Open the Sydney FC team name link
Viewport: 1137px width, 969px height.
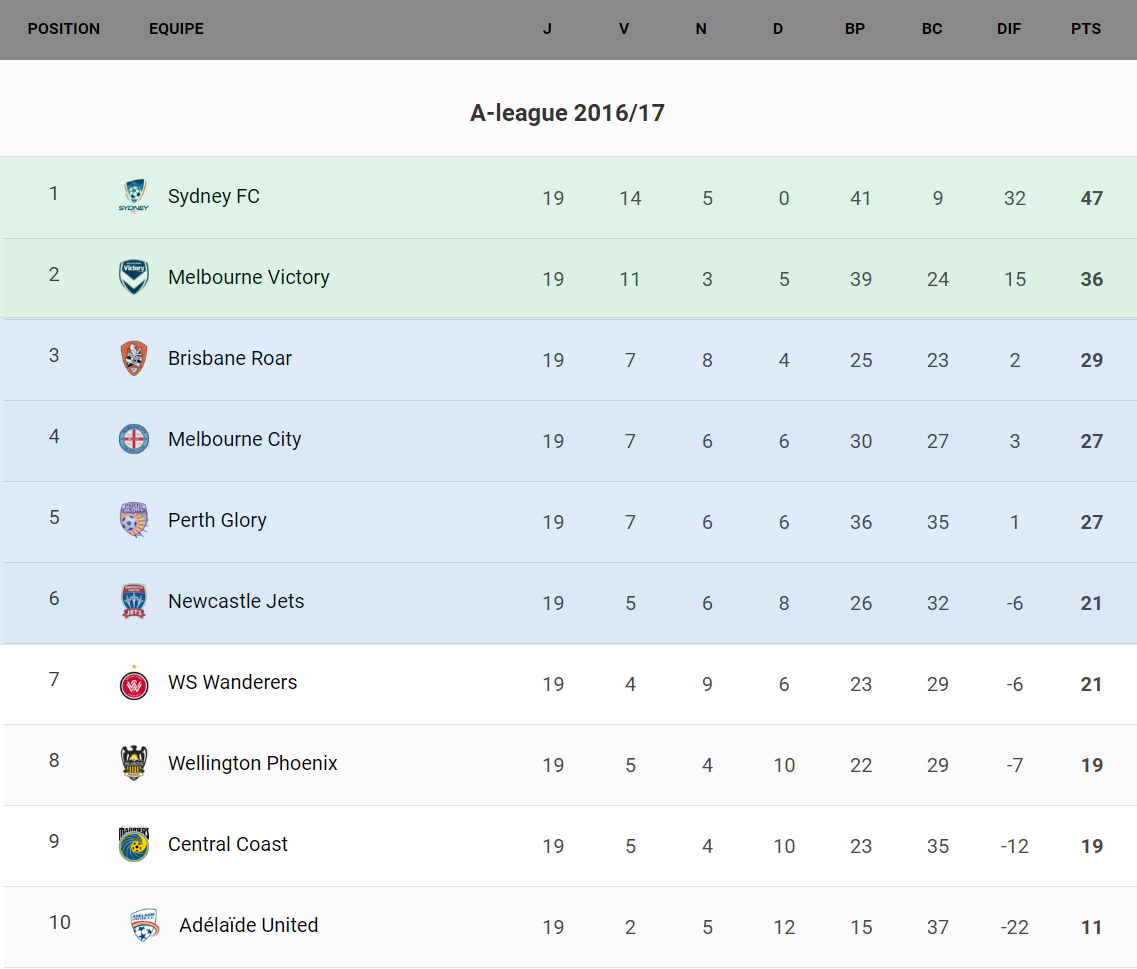click(214, 196)
